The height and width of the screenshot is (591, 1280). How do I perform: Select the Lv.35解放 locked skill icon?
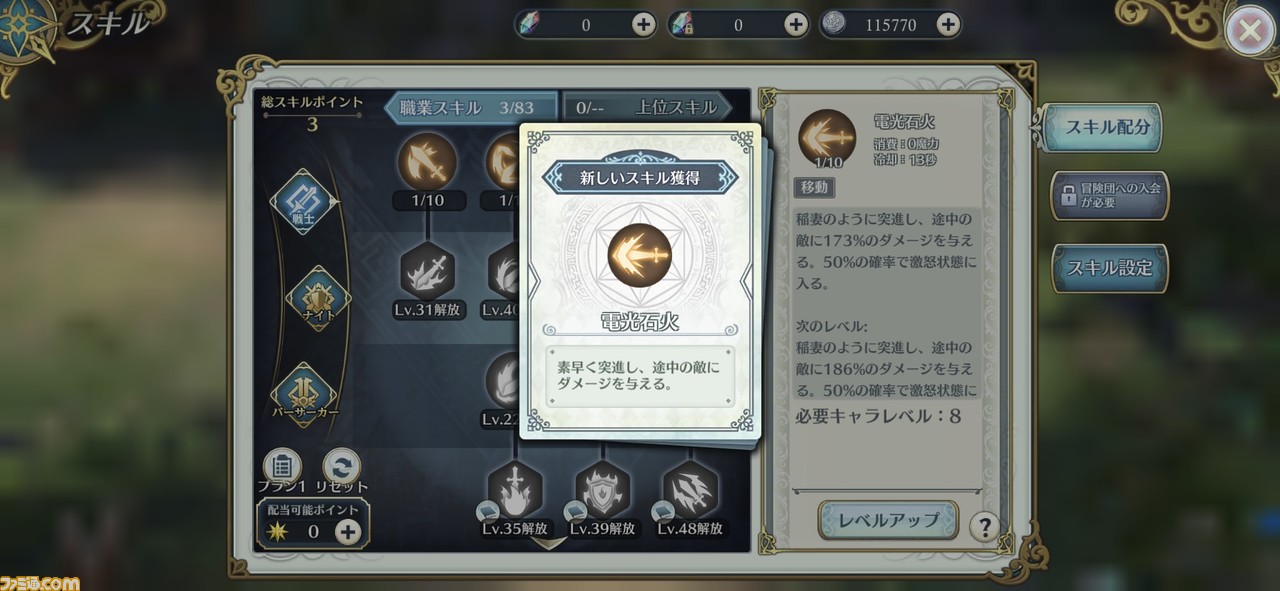pos(515,488)
